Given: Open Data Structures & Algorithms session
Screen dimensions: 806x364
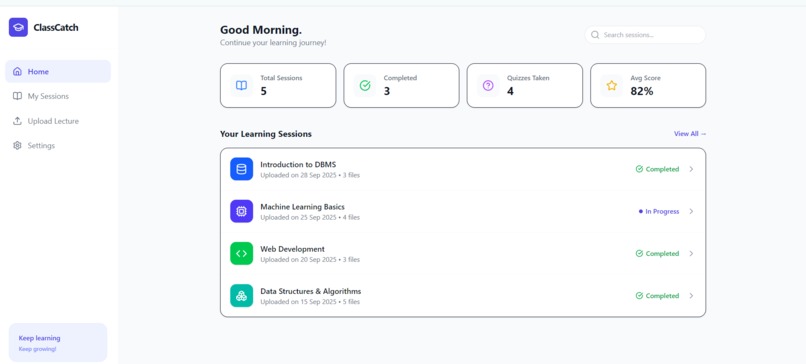Looking at the screenshot, I should pos(463,296).
